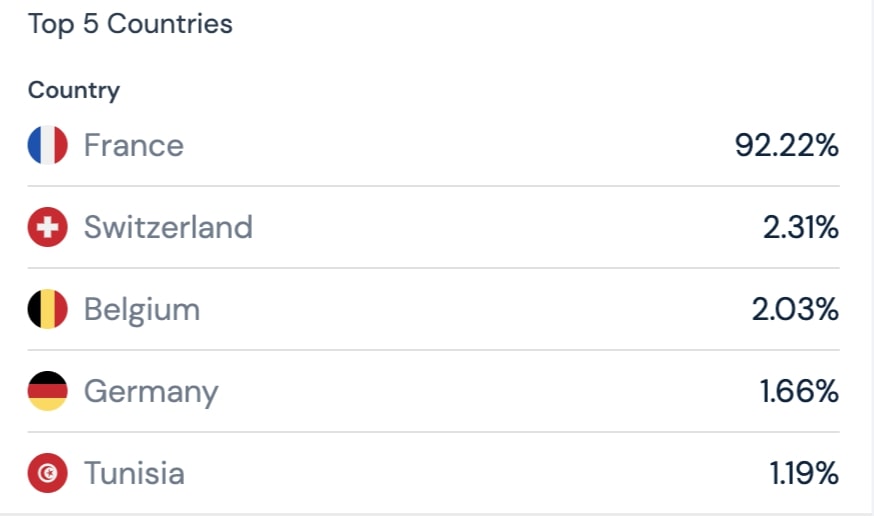The width and height of the screenshot is (874, 516).
Task: Click the Top 5 Countries heading
Action: (x=130, y=24)
